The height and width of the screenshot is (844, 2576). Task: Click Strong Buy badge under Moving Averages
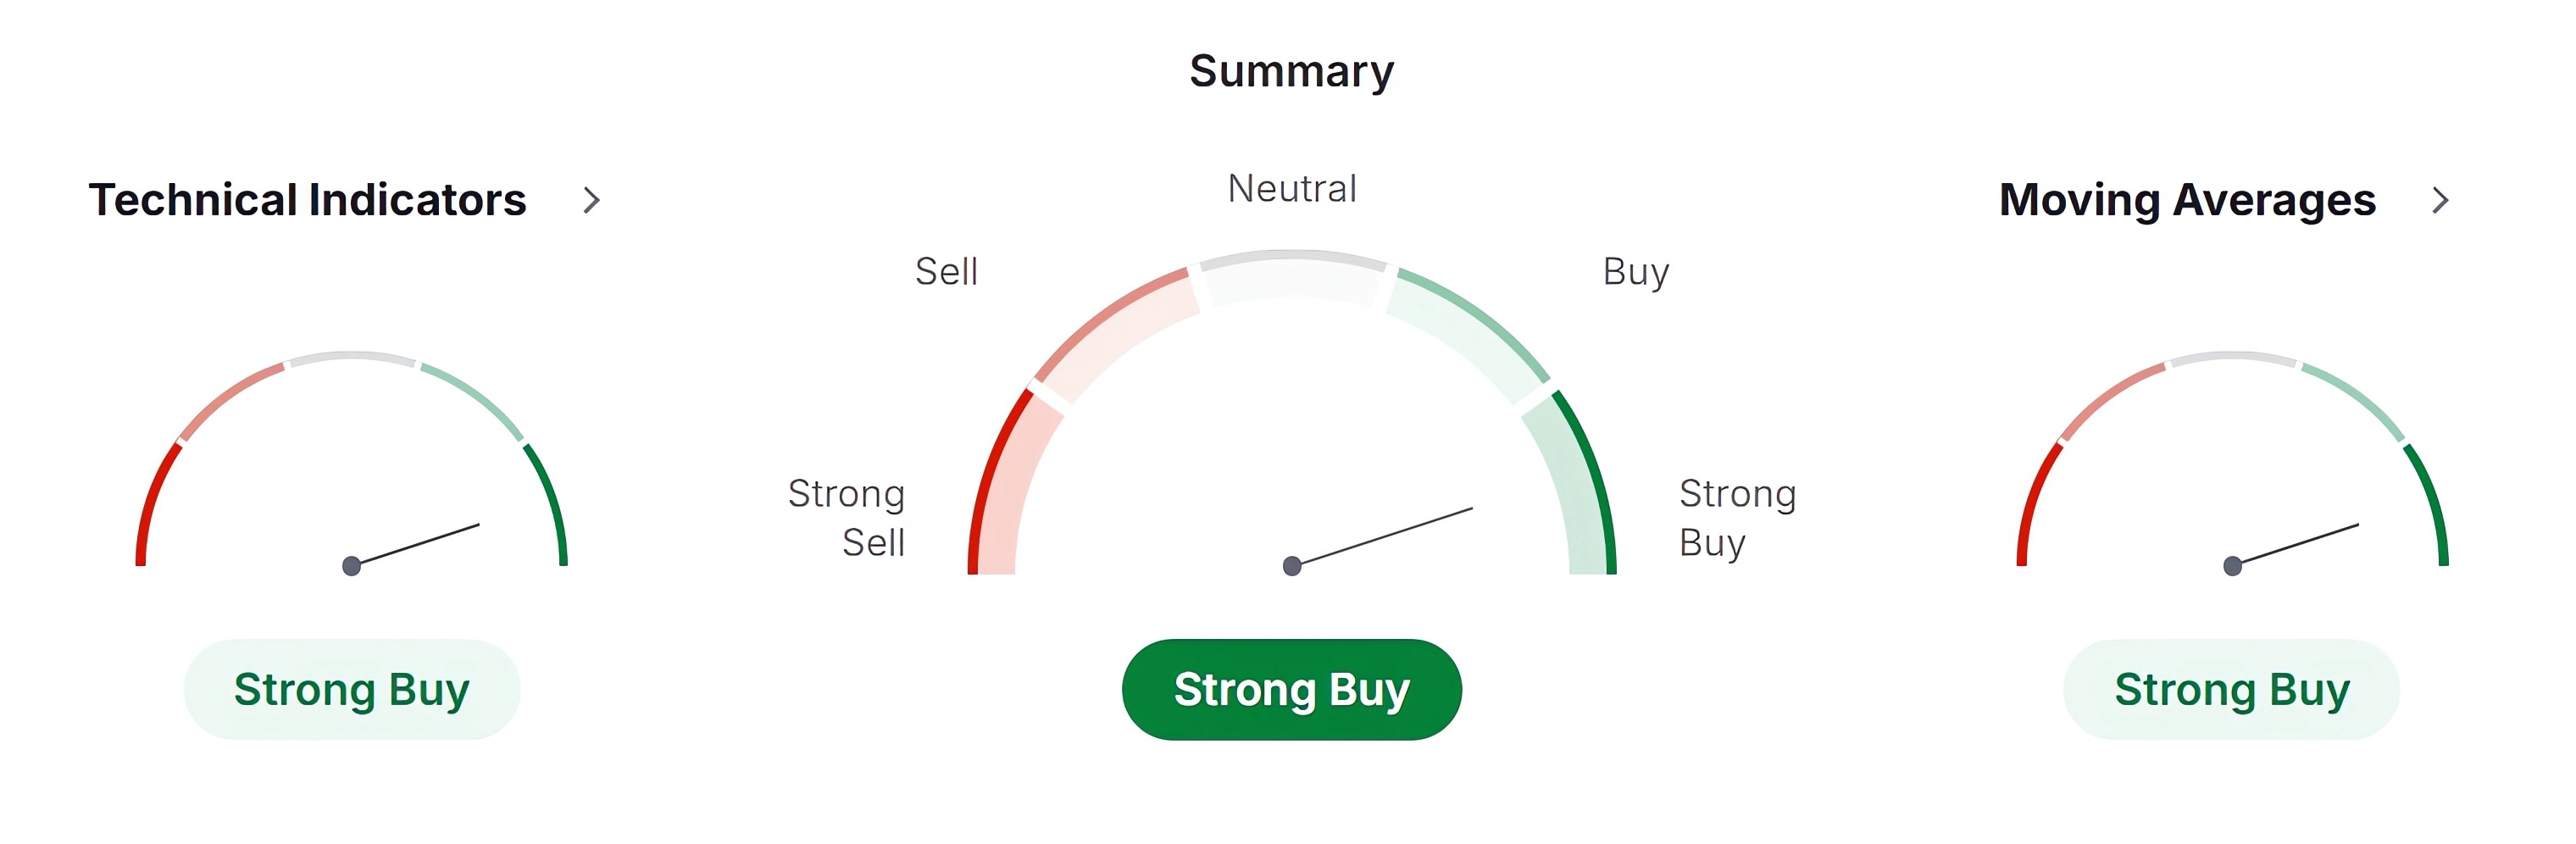click(x=2231, y=690)
